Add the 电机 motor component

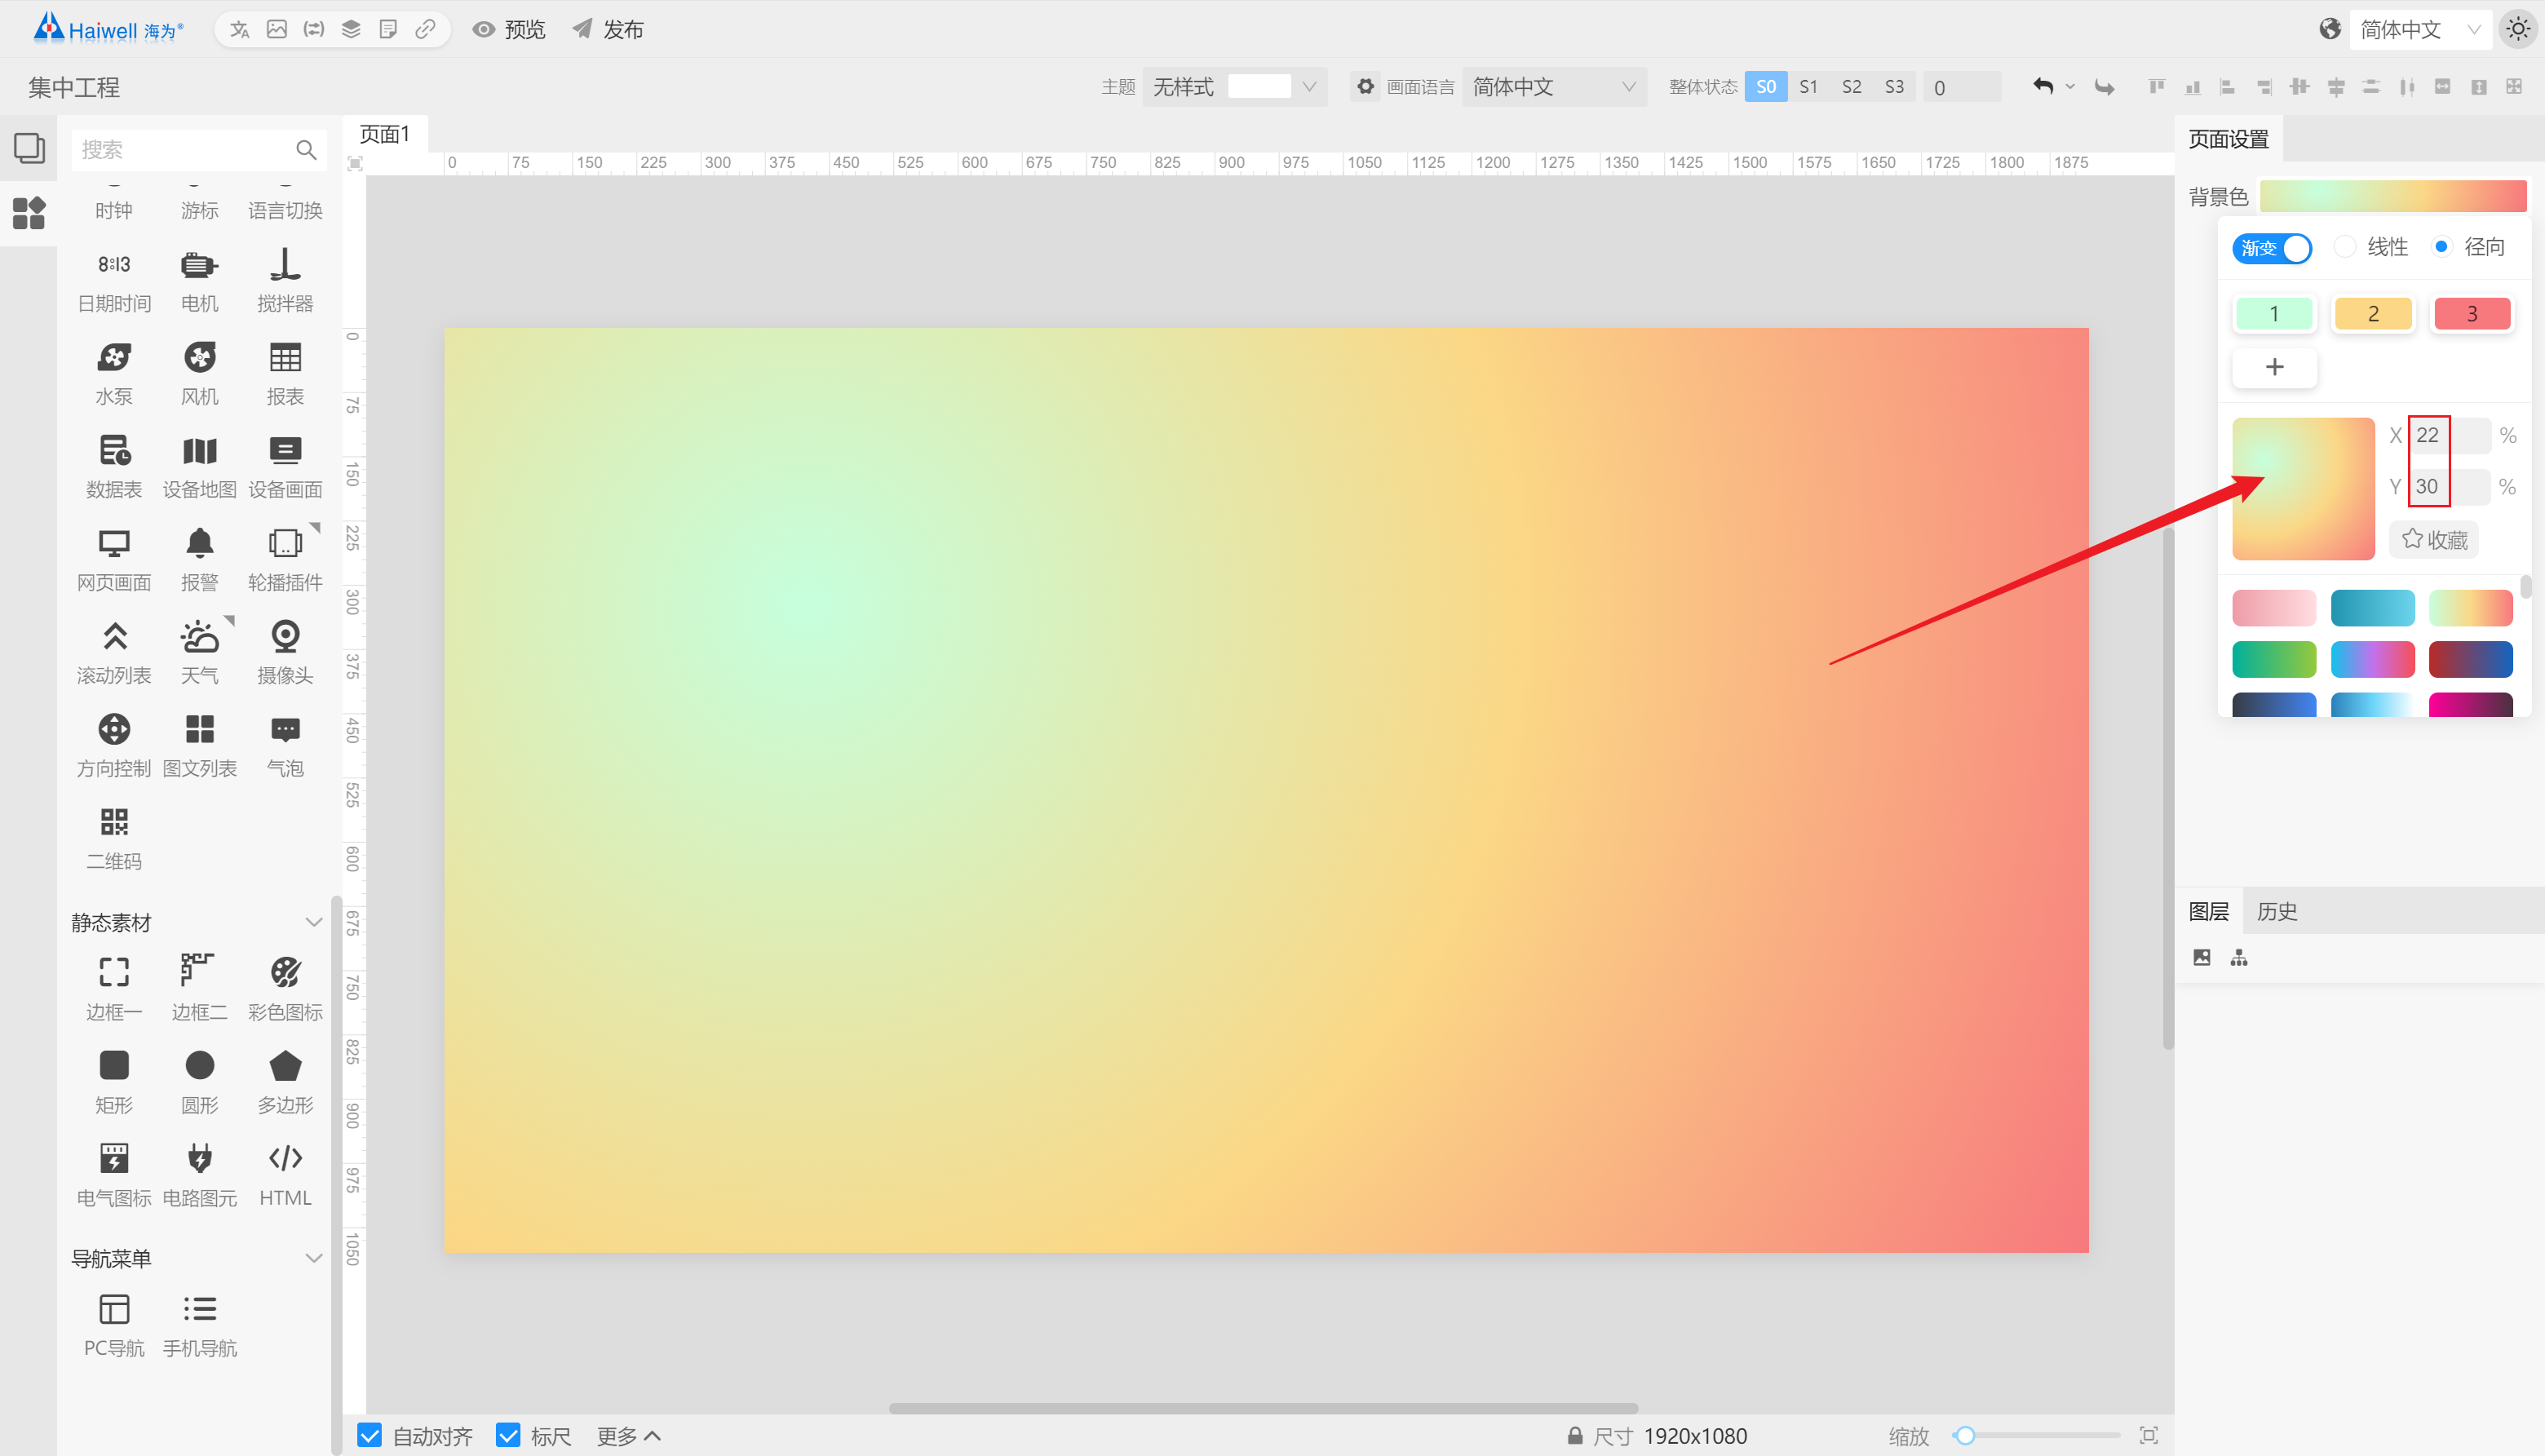click(199, 280)
